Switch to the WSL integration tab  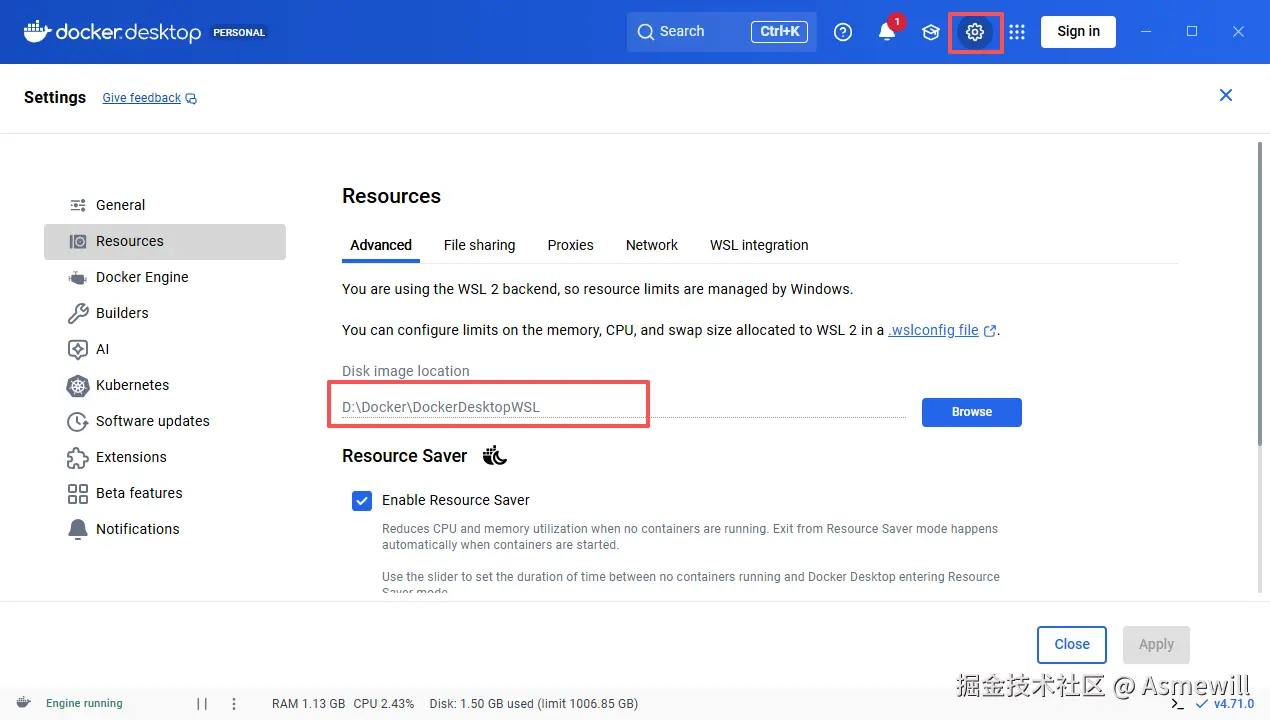(x=759, y=245)
